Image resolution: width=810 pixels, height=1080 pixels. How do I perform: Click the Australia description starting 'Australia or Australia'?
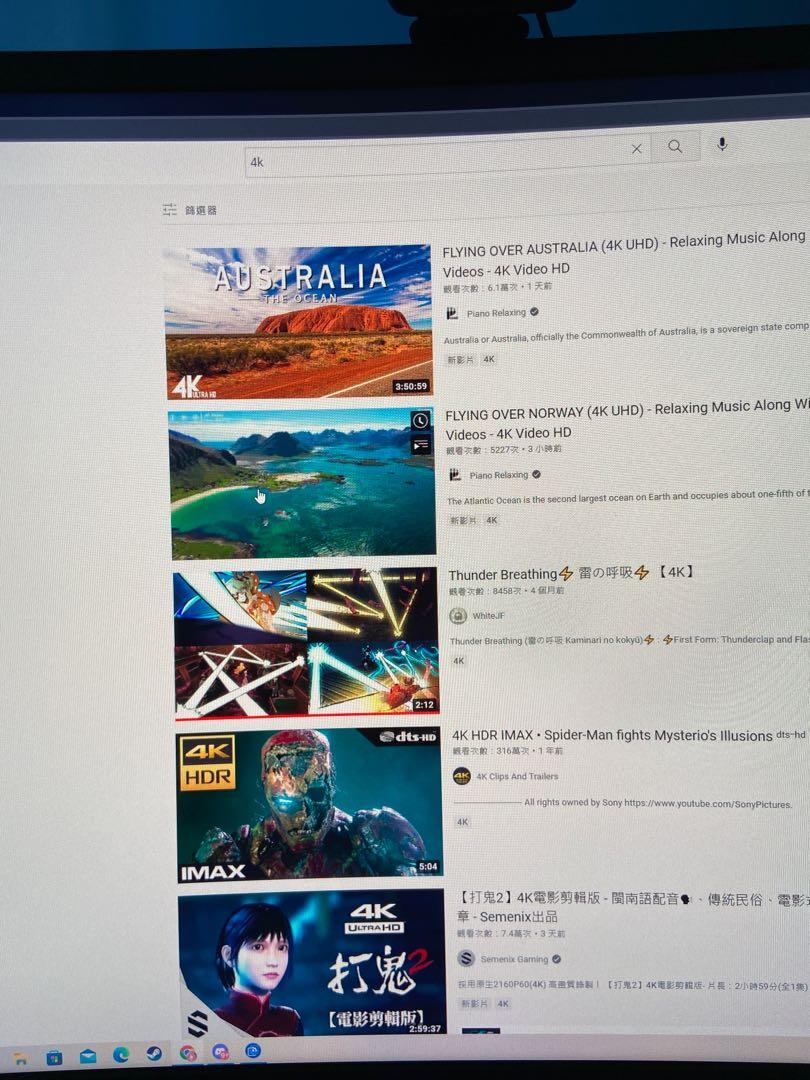click(x=626, y=333)
